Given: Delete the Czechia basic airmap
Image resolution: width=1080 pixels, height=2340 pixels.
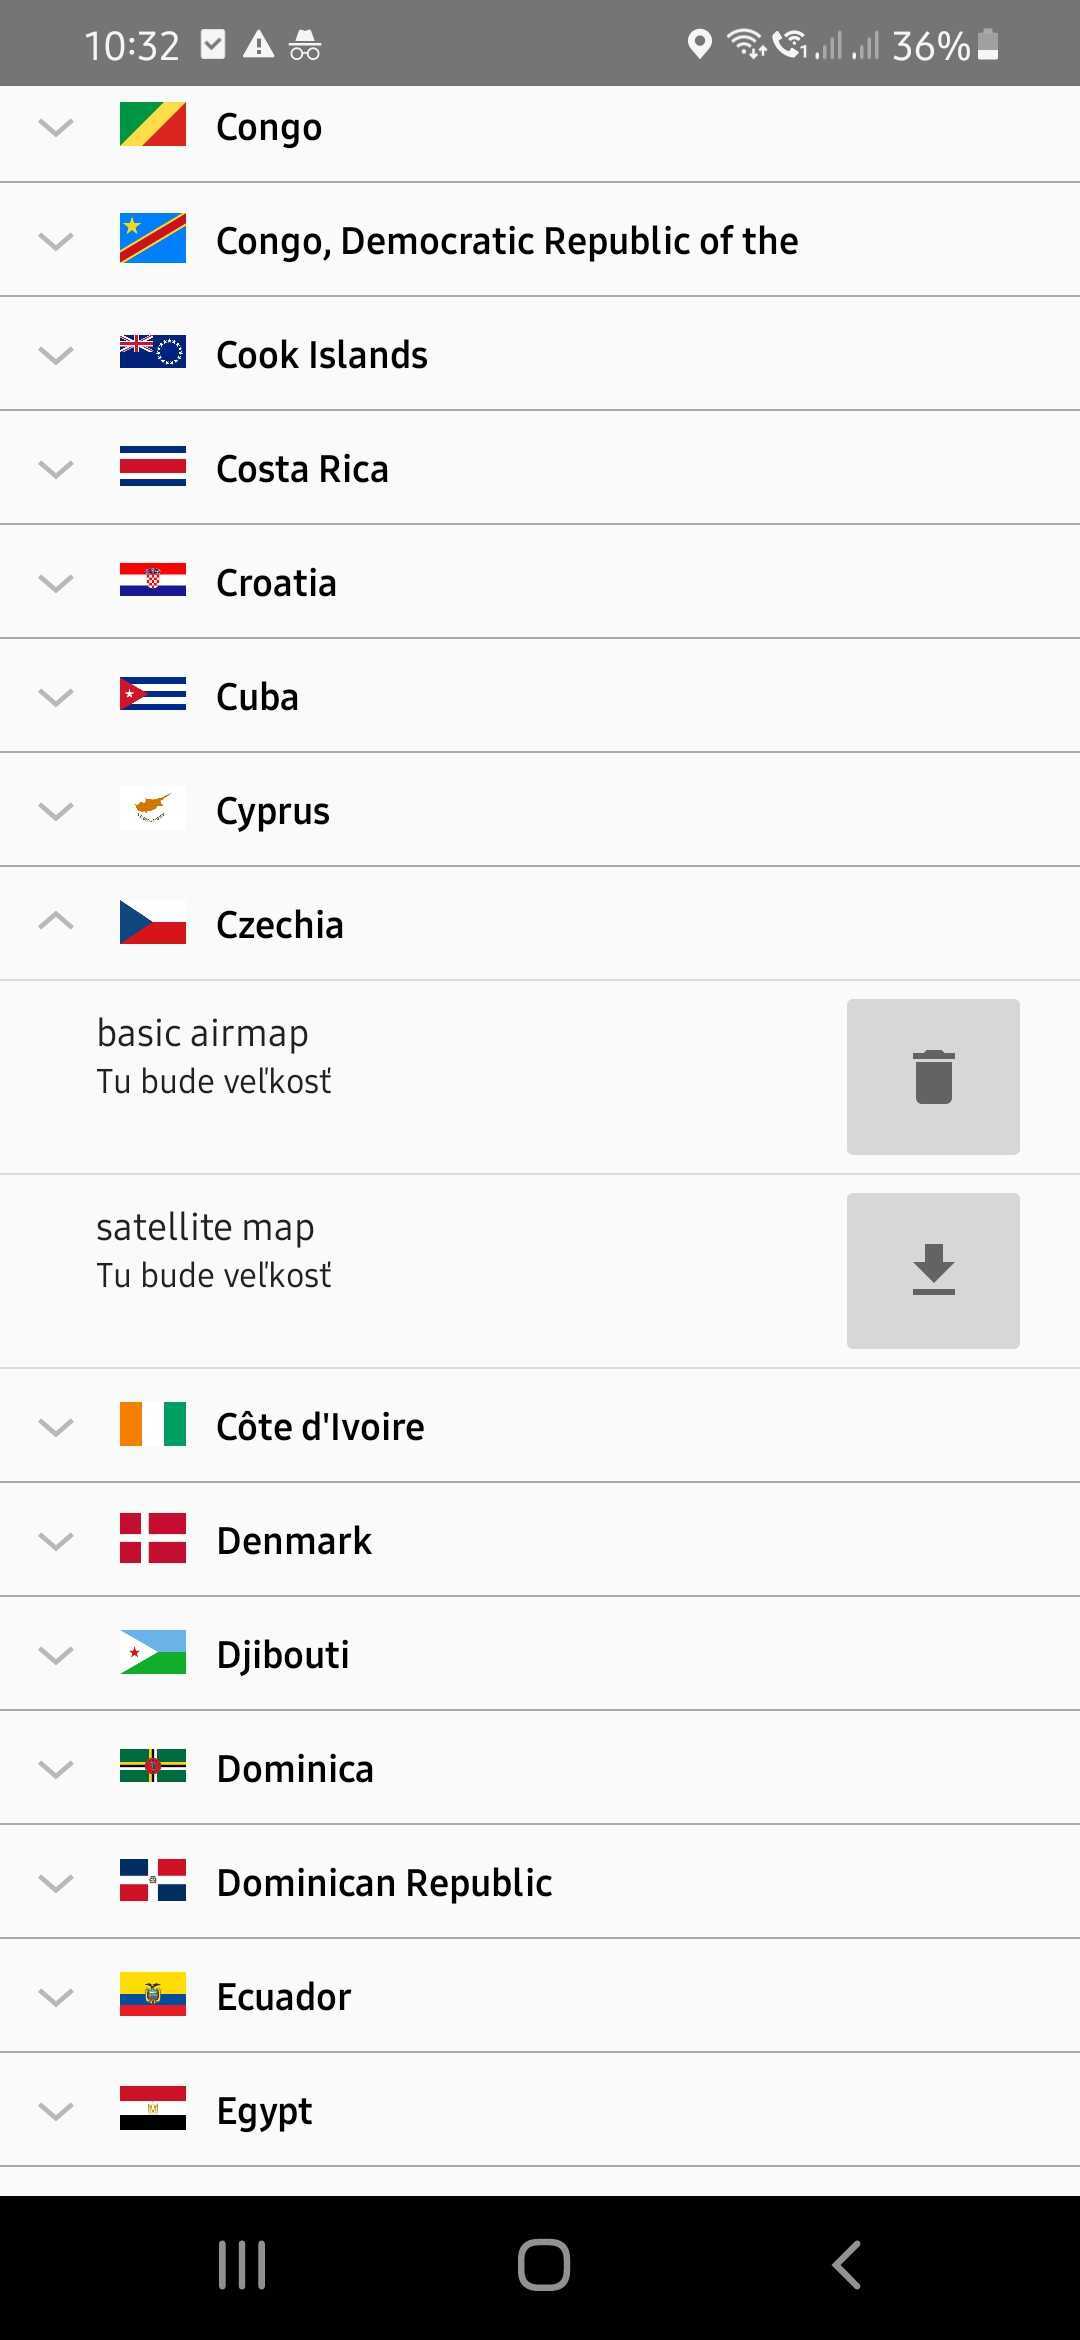Looking at the screenshot, I should point(932,1076).
